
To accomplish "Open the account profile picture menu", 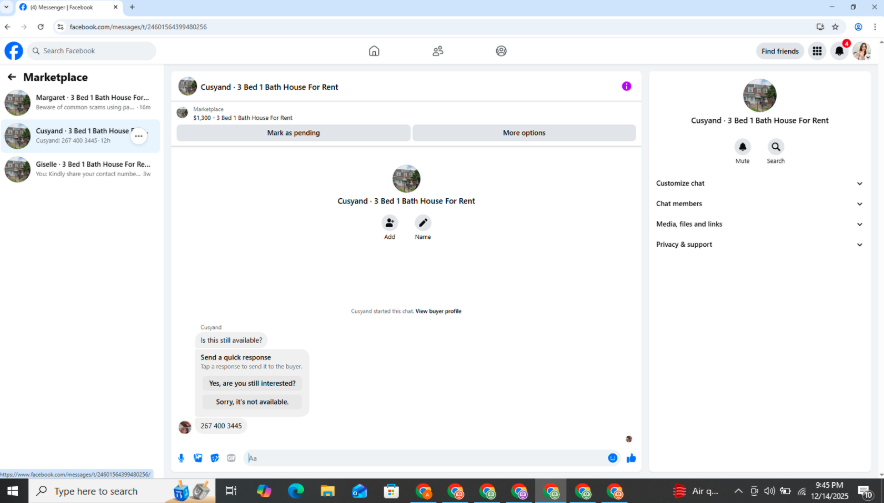I will [x=861, y=51].
